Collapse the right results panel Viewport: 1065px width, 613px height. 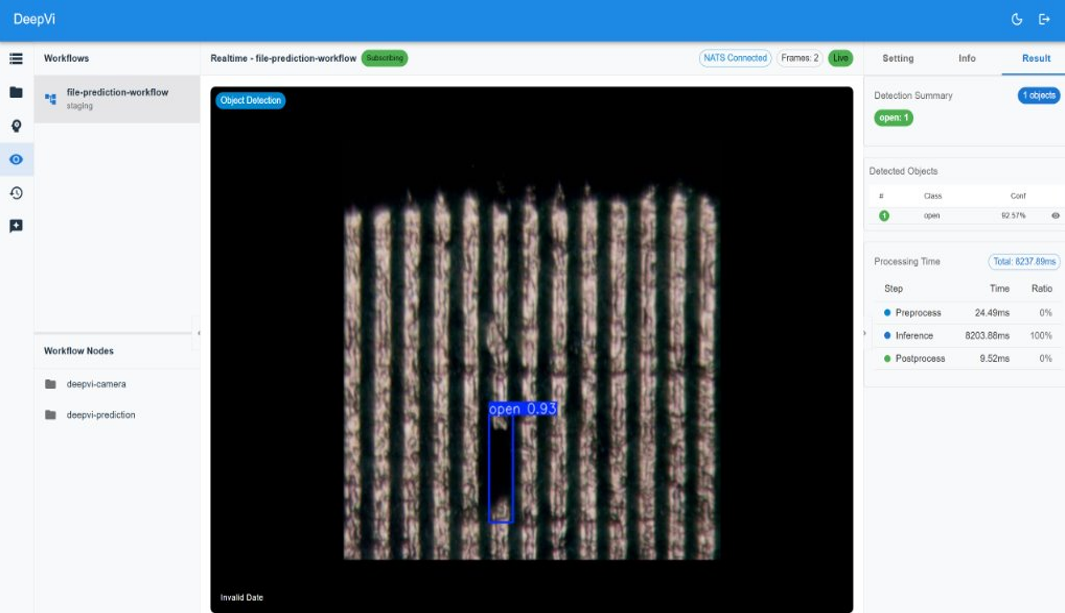tap(865, 333)
